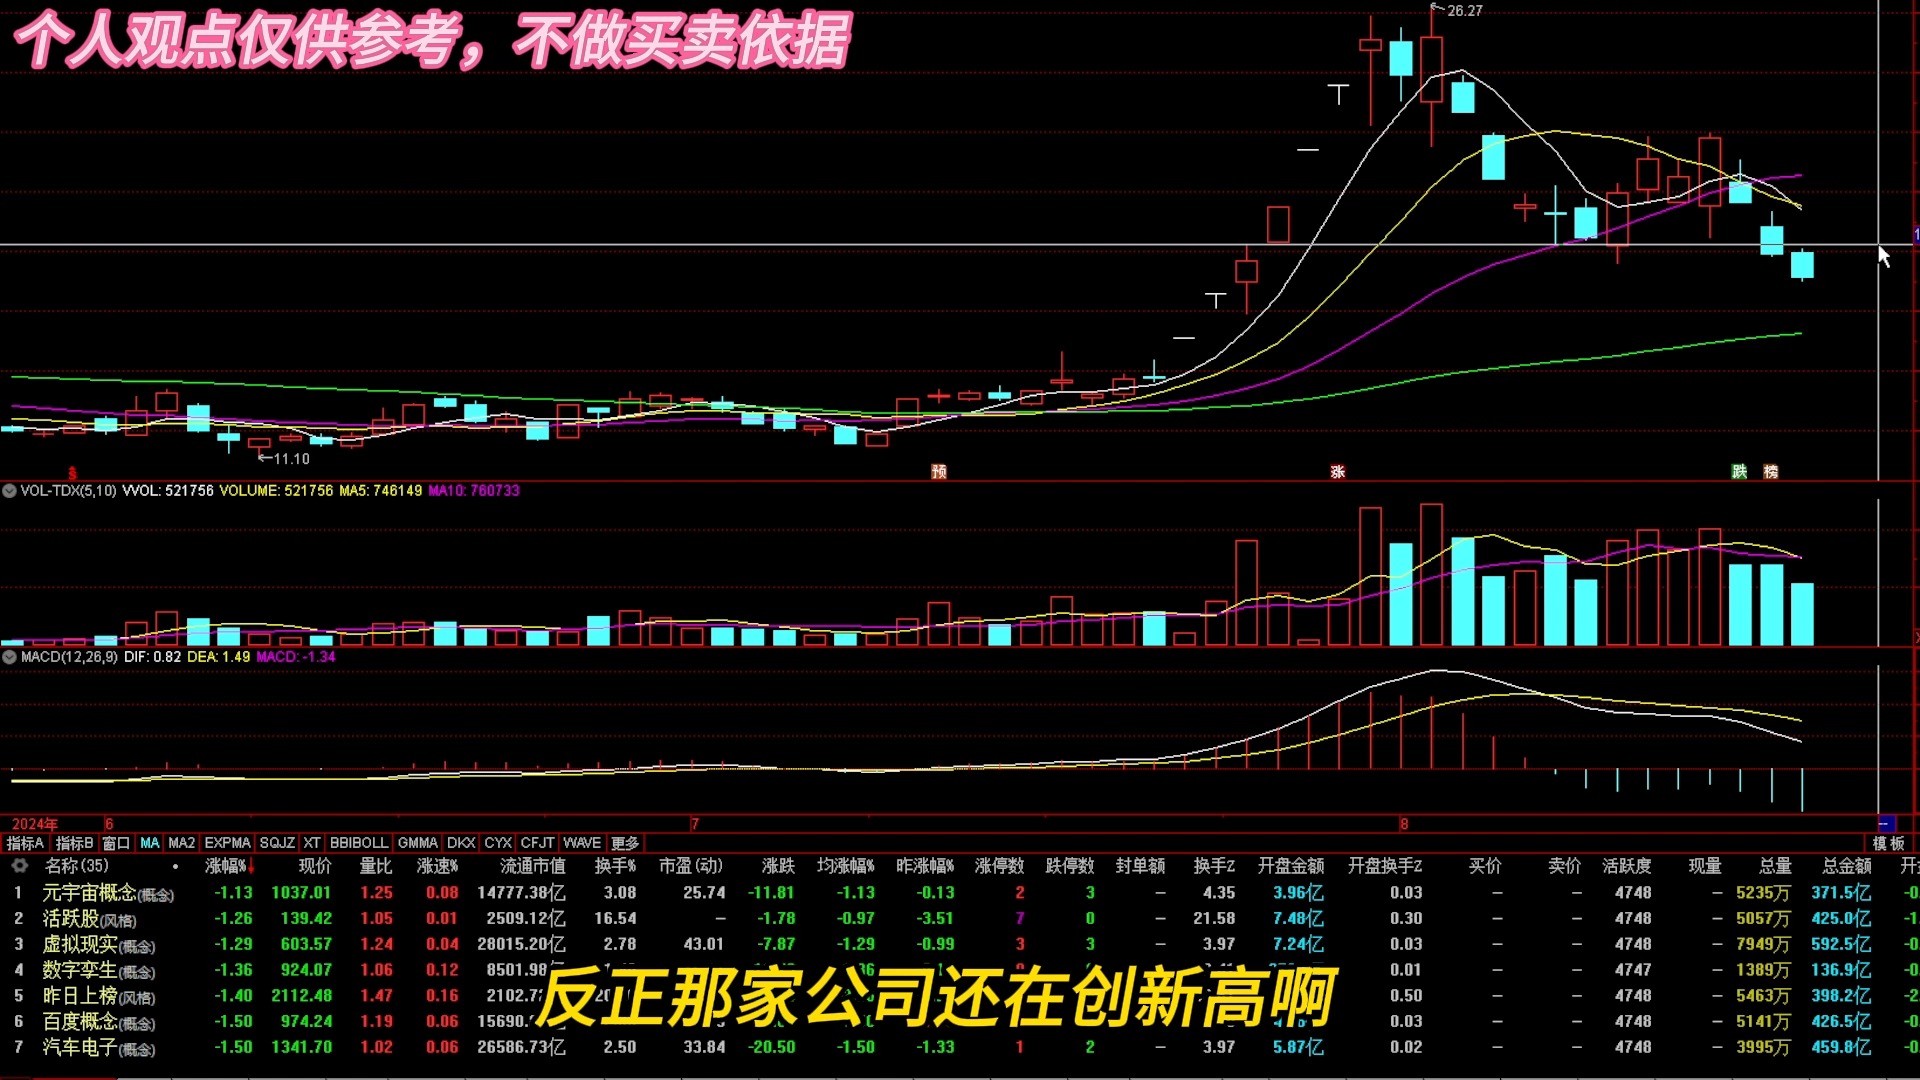Sort by 总金额 column header

click(1847, 866)
